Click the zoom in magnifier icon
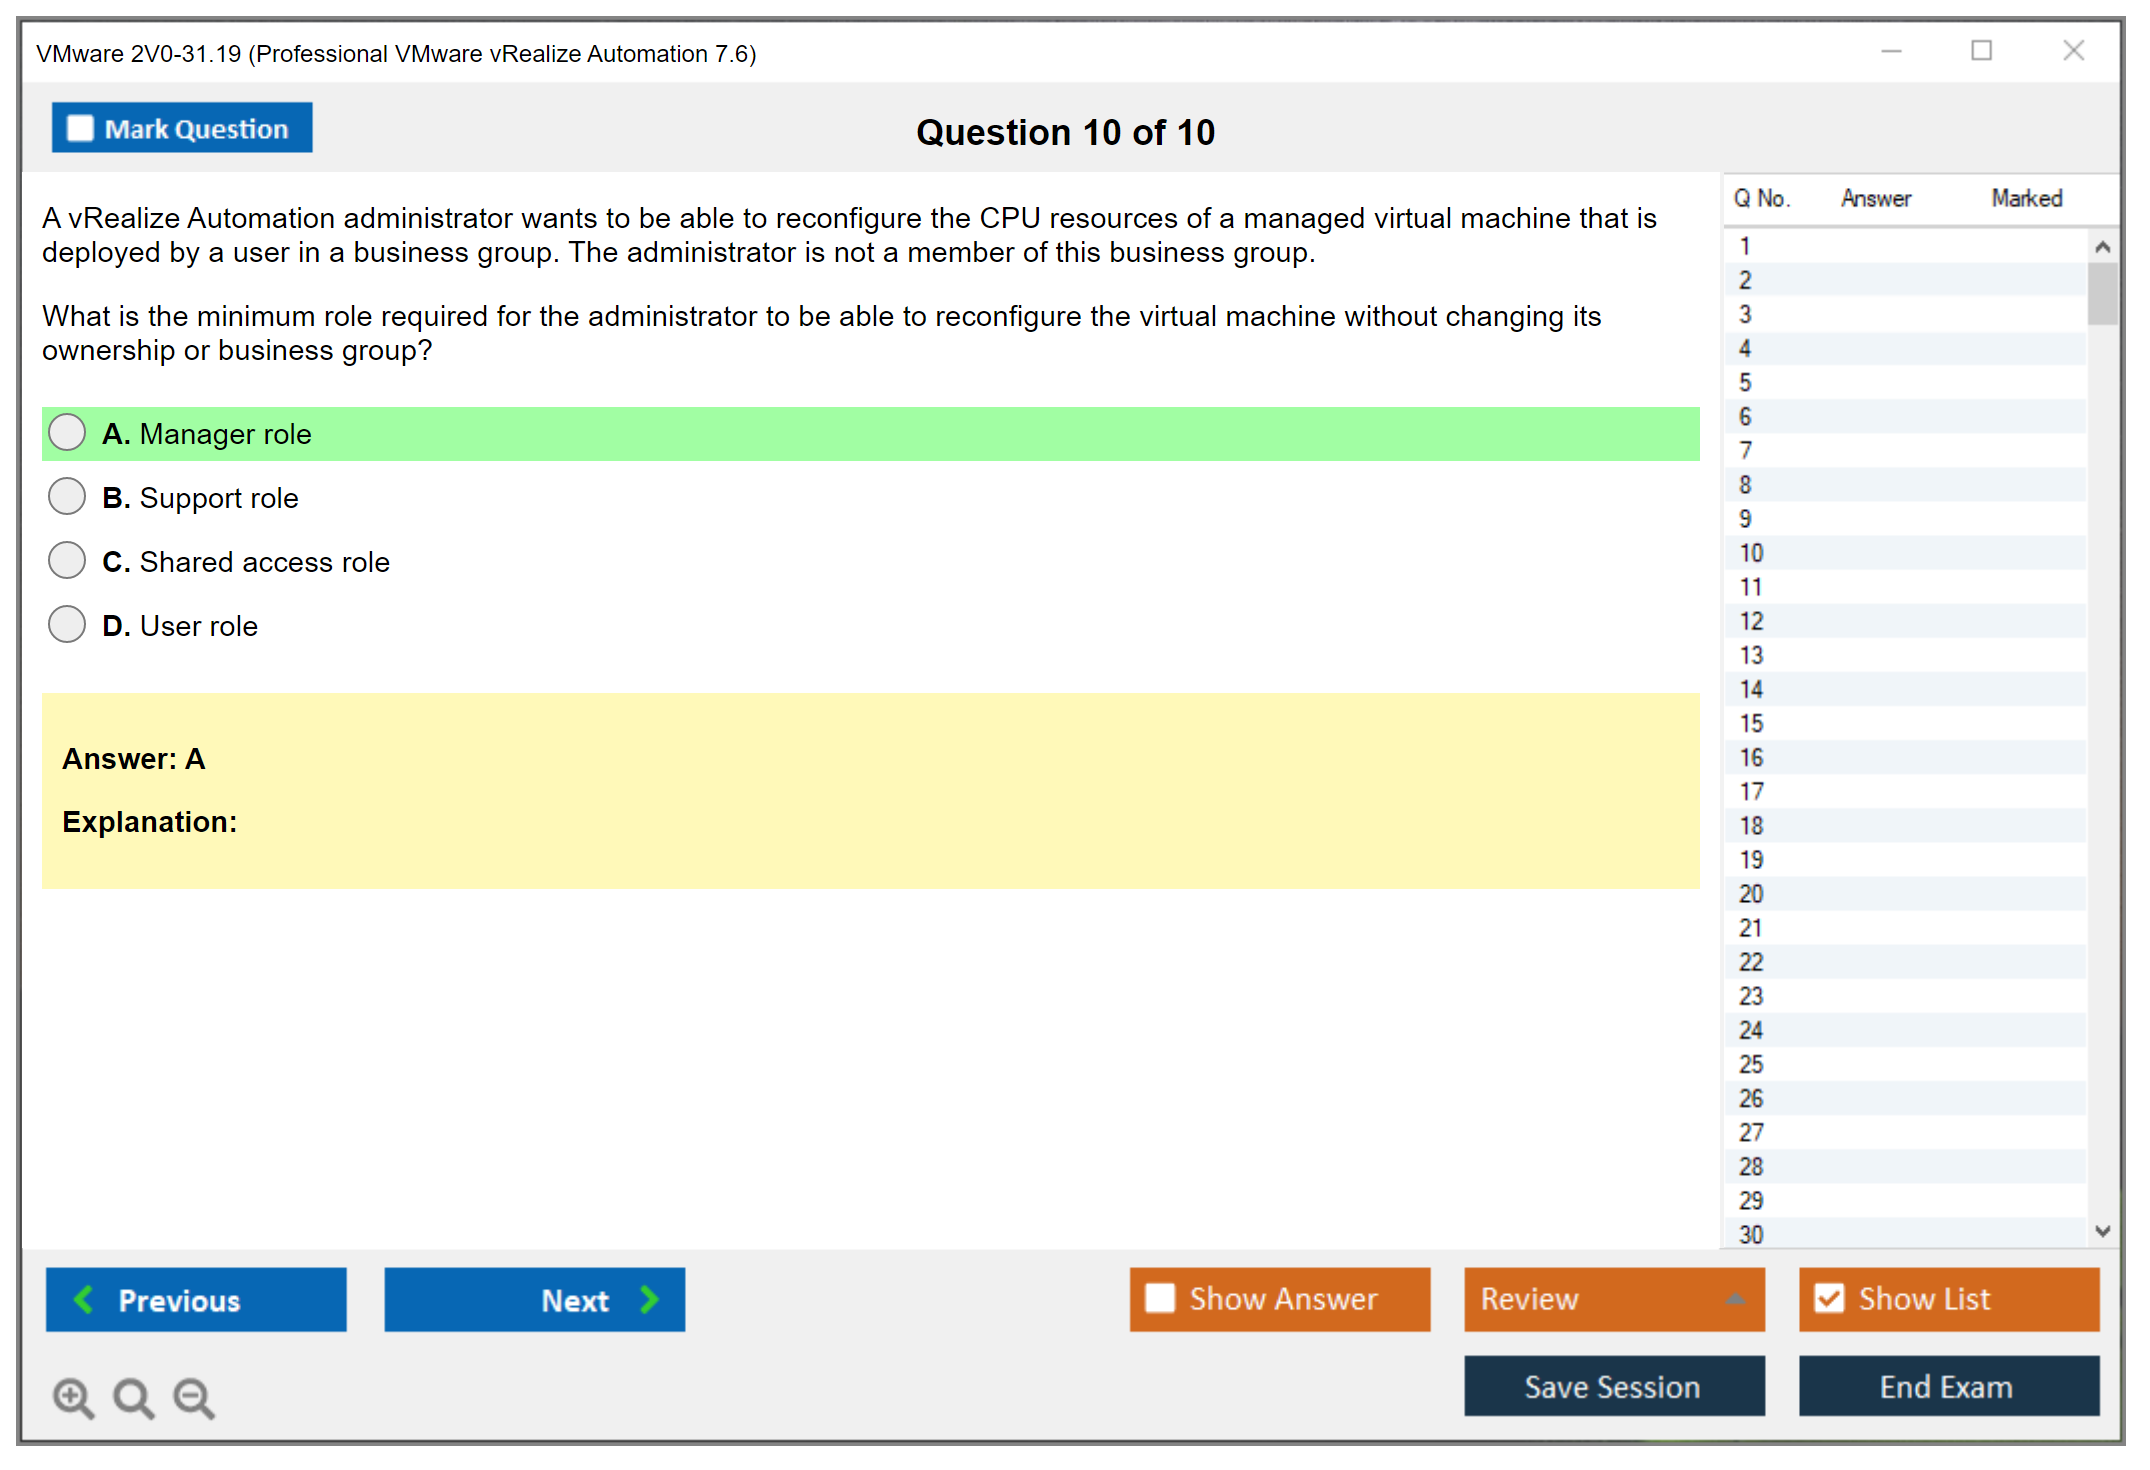 click(x=73, y=1397)
